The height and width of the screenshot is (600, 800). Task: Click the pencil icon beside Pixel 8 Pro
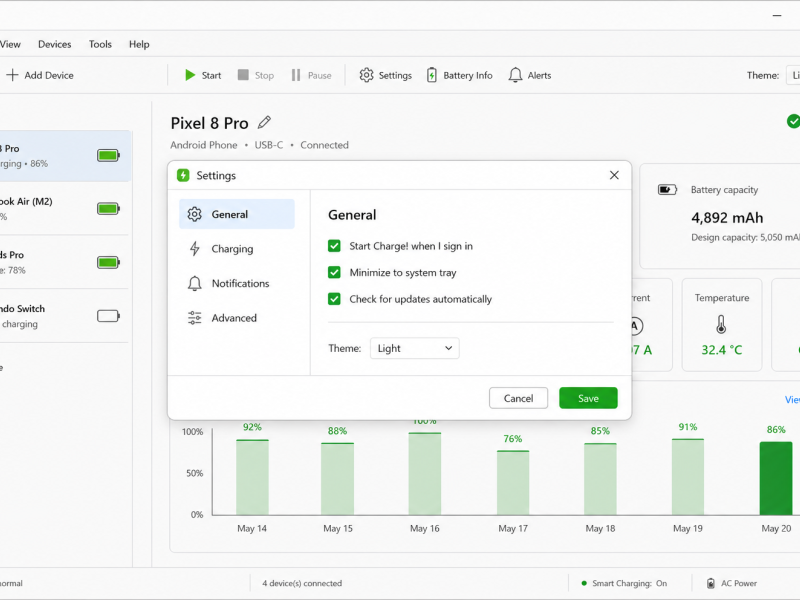pos(264,122)
